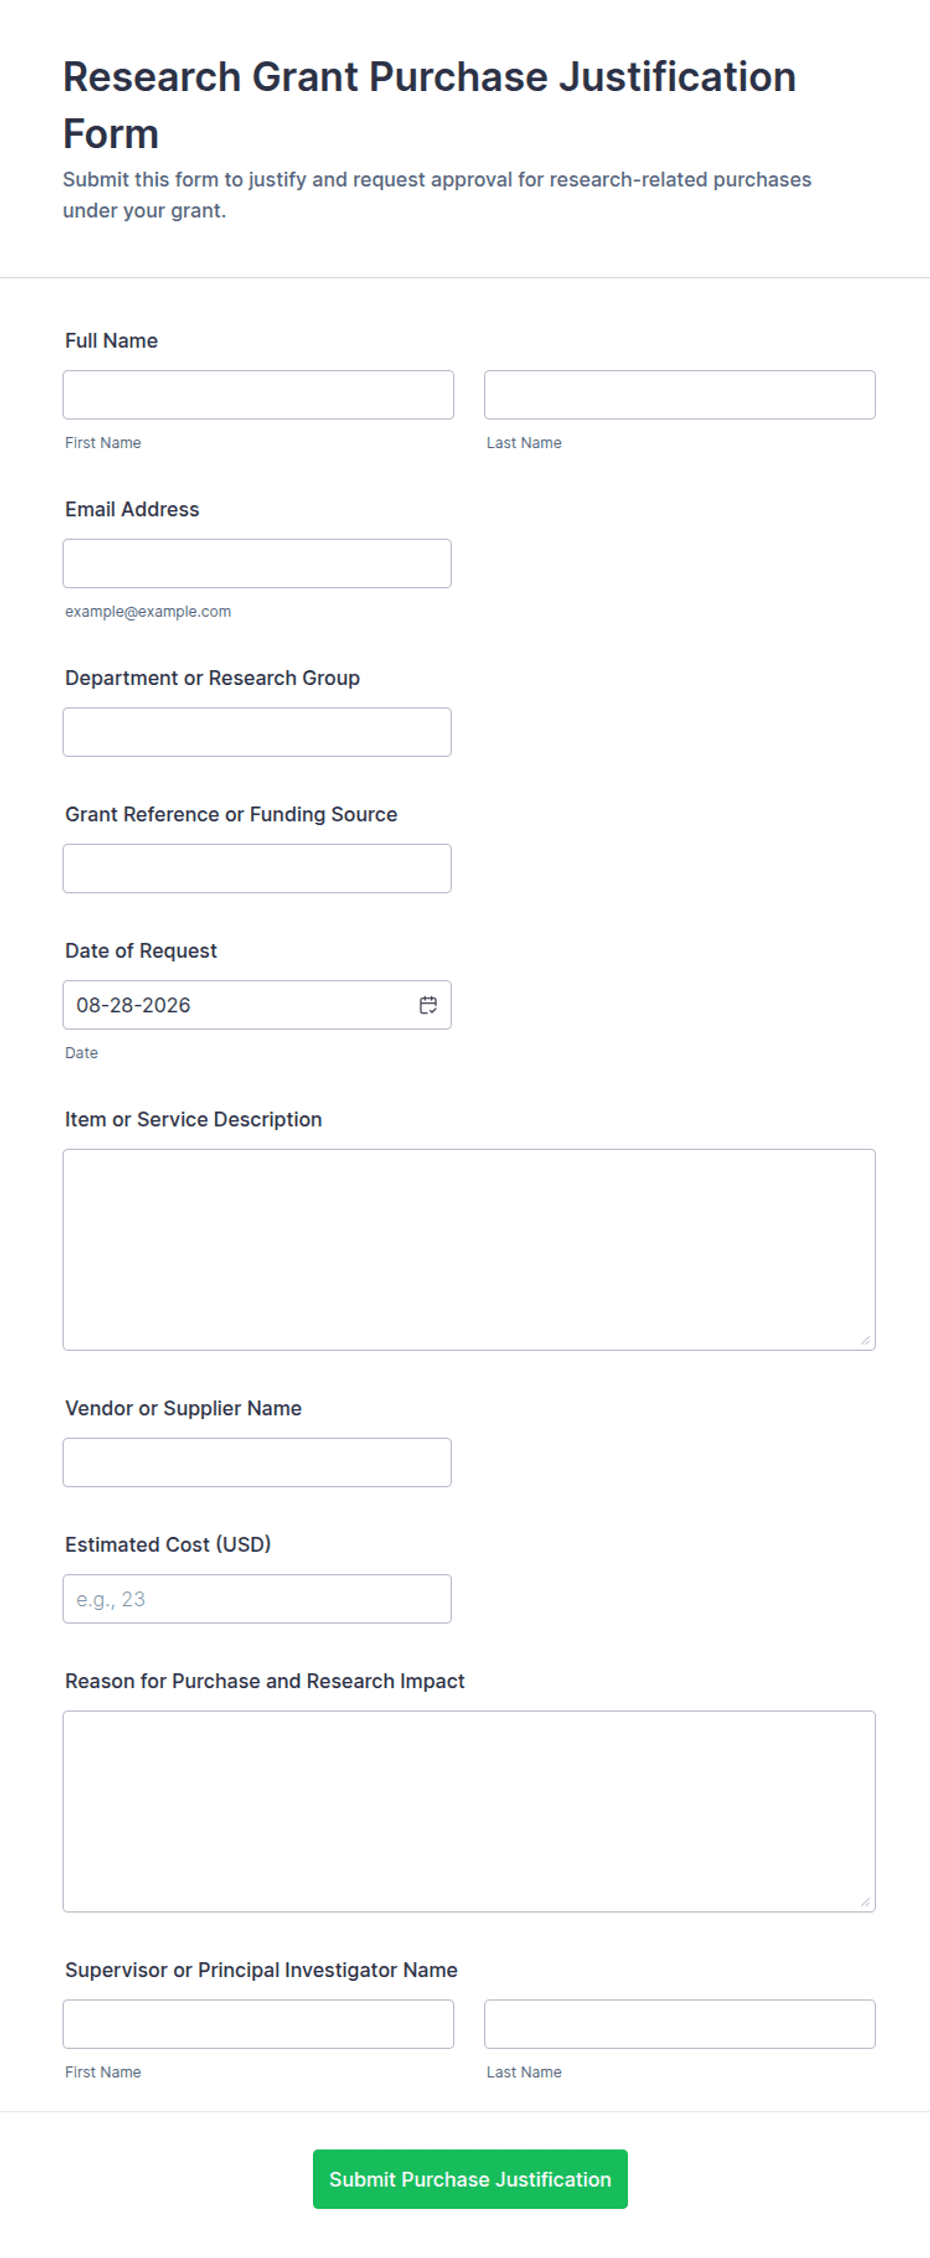Click the Grant Reference or Funding Source field
Image resolution: width=930 pixels, height=2258 pixels.
tap(257, 868)
